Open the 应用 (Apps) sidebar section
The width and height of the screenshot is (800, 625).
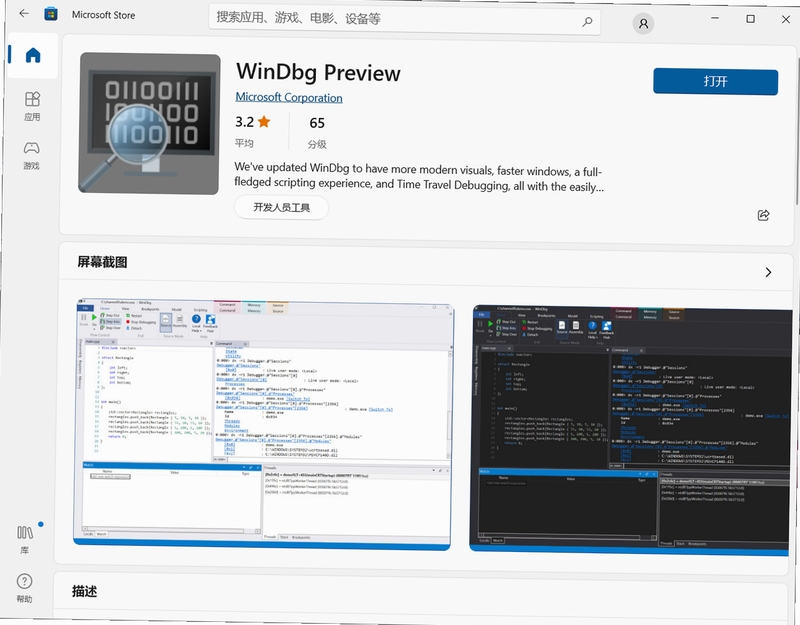click(x=32, y=106)
